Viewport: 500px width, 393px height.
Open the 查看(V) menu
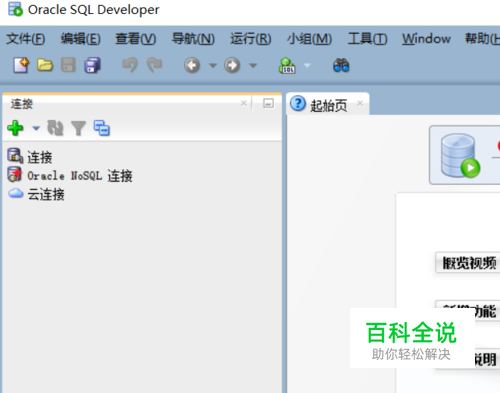coord(136,39)
